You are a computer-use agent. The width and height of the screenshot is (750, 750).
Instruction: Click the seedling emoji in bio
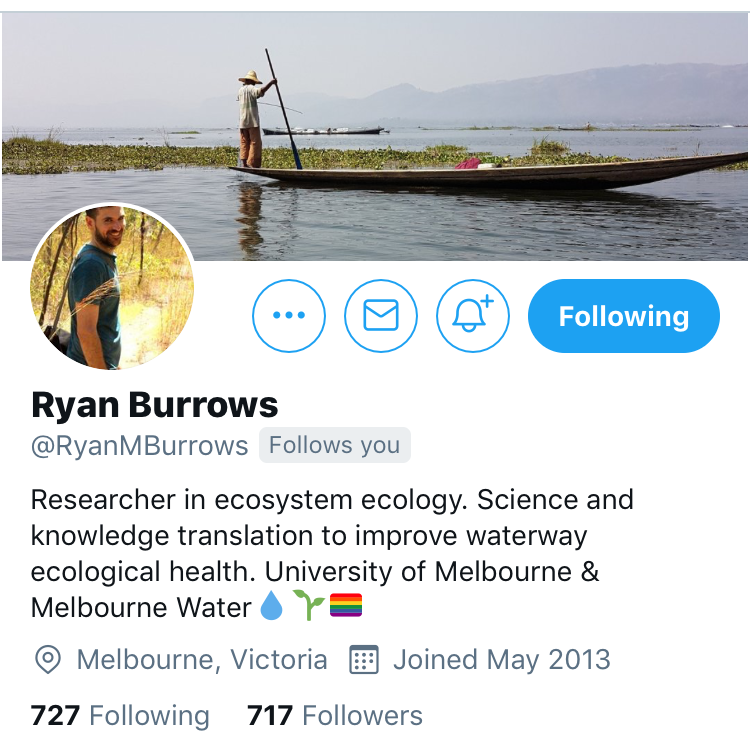click(x=308, y=606)
